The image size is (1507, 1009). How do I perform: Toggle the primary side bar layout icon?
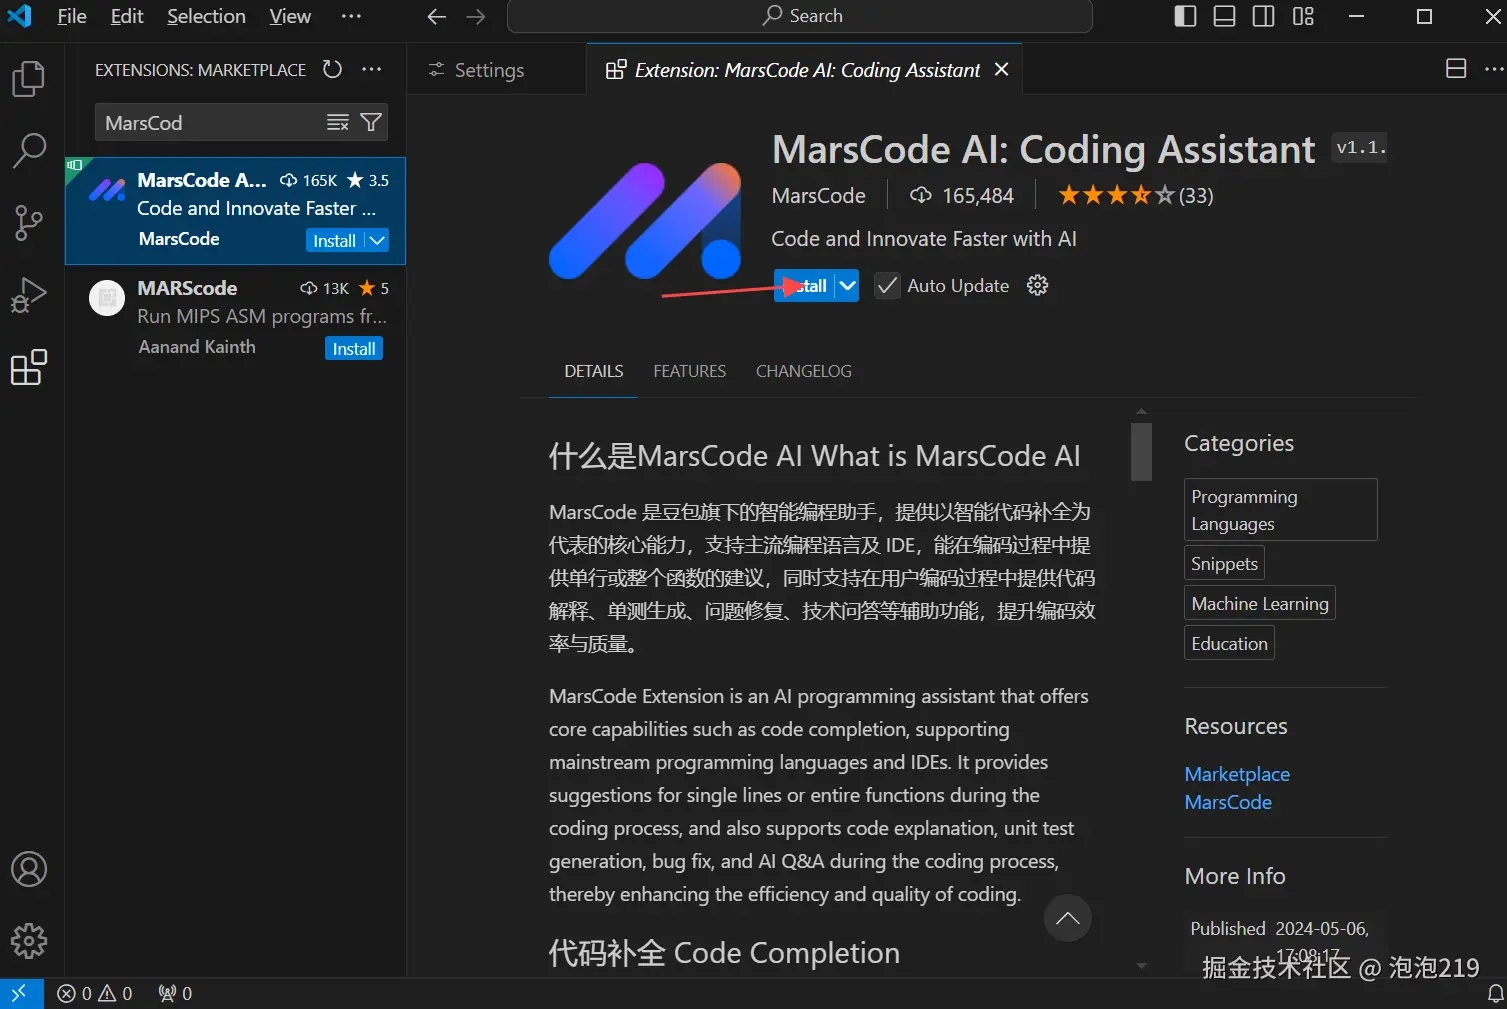tap(1185, 16)
